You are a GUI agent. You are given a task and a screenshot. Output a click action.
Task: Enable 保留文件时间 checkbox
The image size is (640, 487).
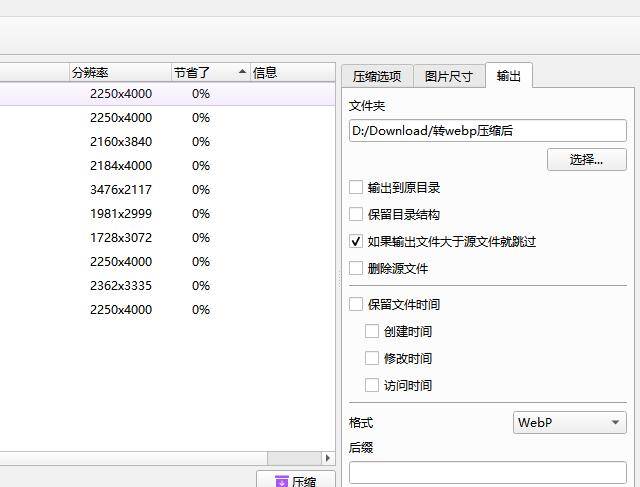356,304
